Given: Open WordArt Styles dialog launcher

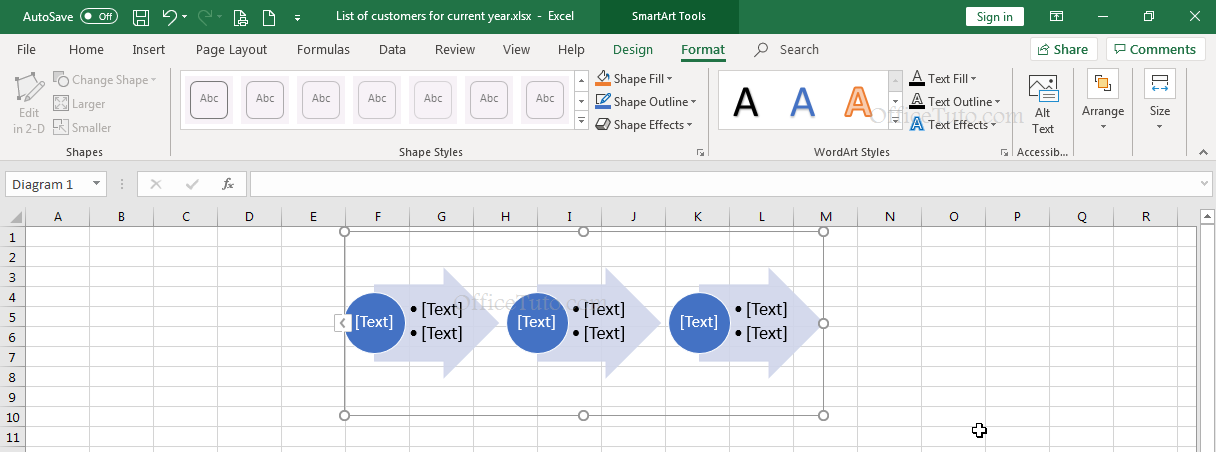Looking at the screenshot, I should (1004, 152).
